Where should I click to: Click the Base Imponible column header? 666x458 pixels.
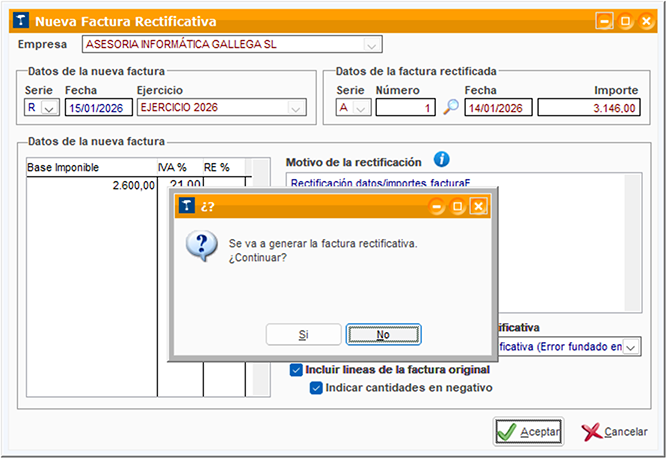tap(92, 167)
